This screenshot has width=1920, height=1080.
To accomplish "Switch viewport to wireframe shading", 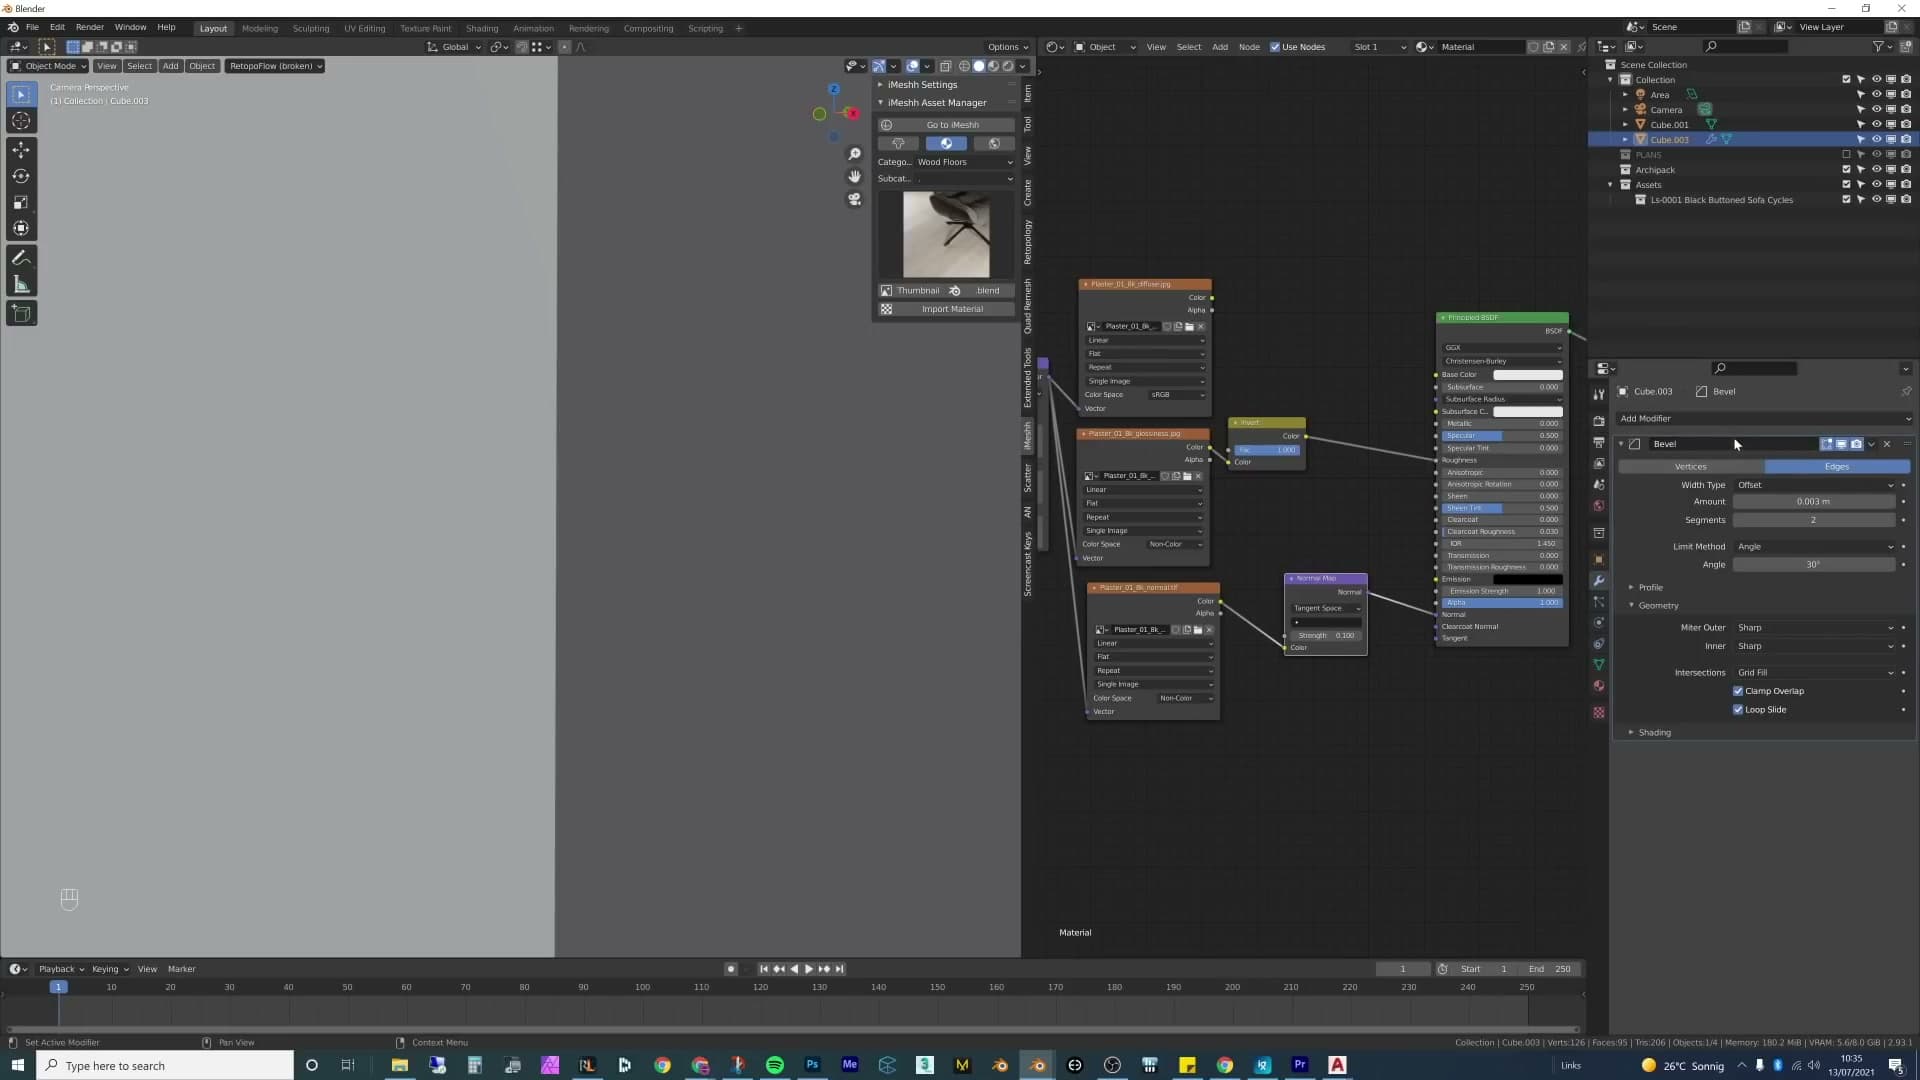I will coord(964,66).
